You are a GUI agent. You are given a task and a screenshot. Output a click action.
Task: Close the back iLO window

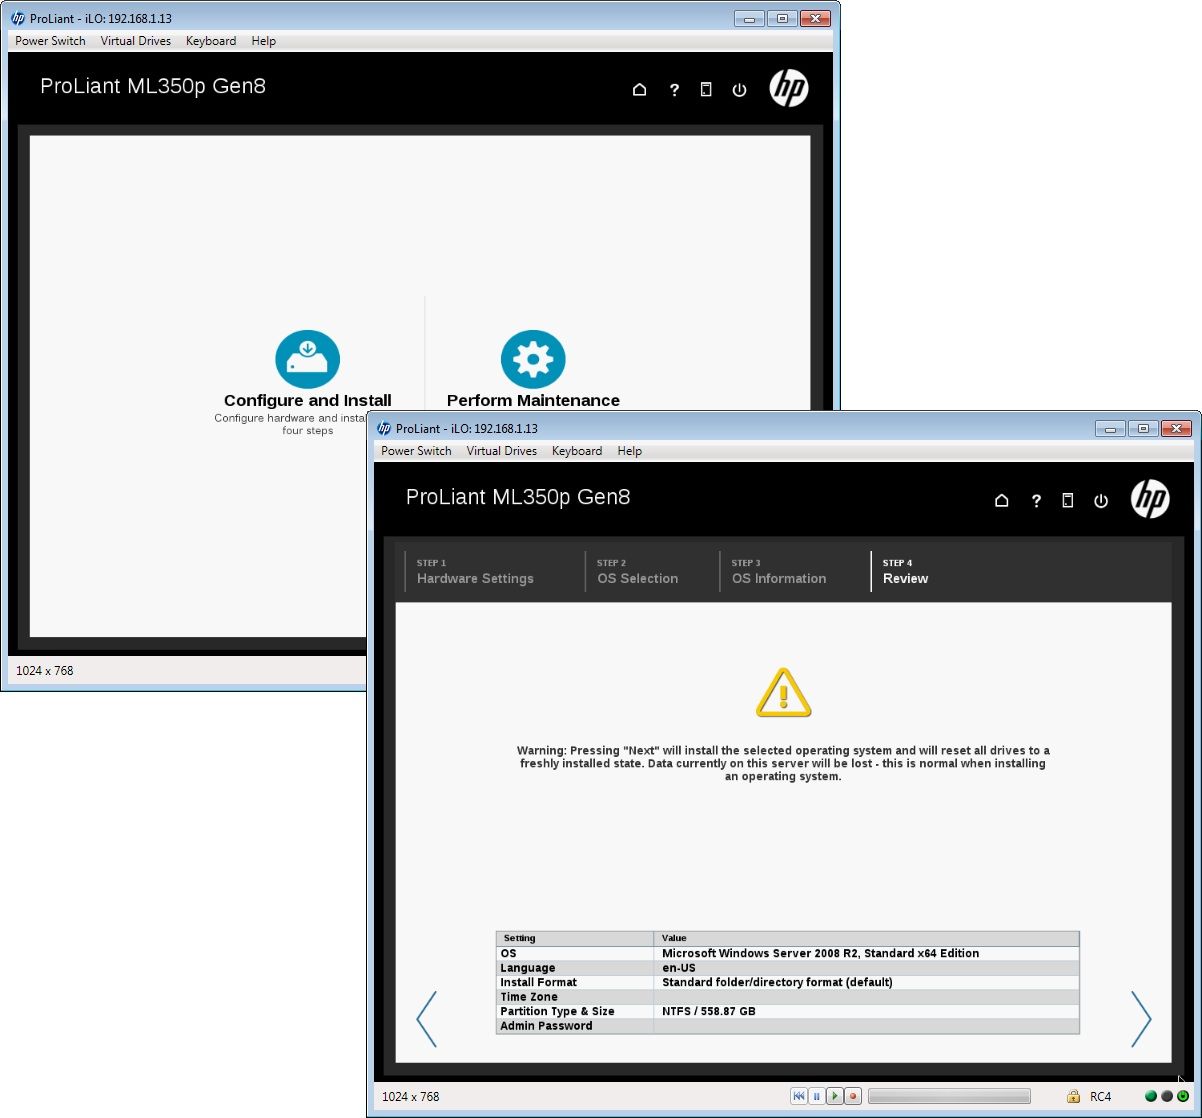point(817,18)
